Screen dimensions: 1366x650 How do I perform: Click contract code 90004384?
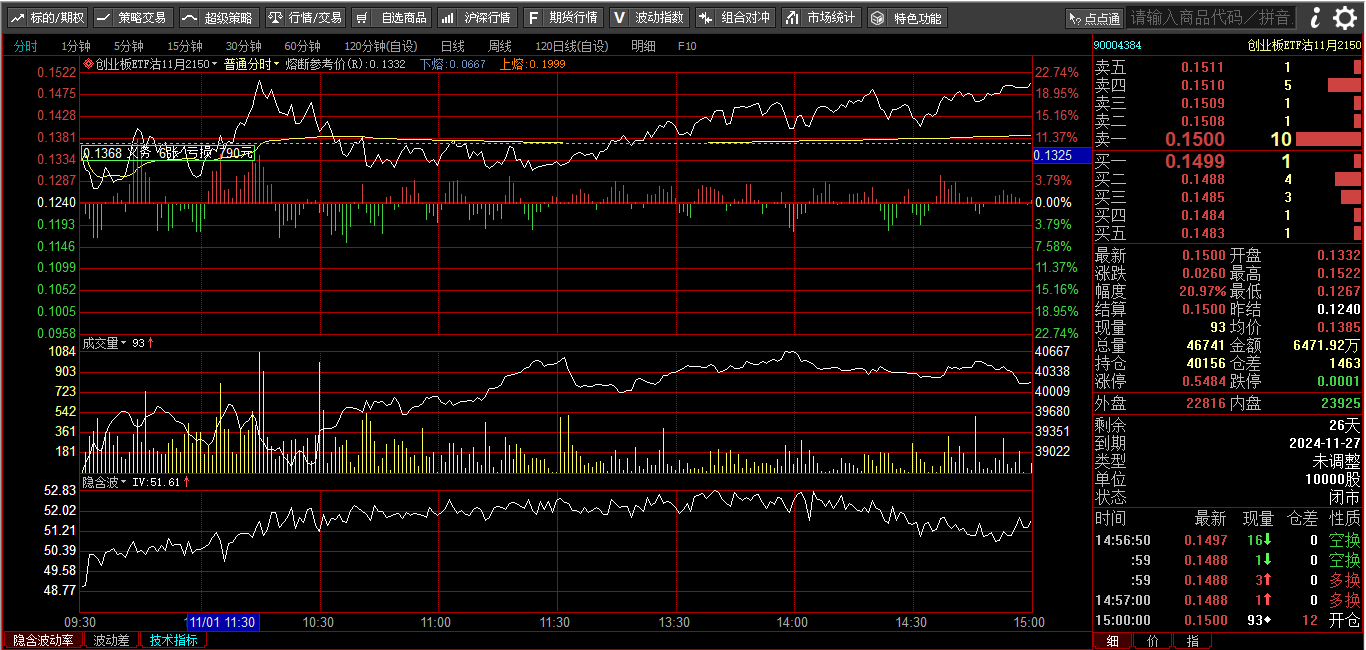1117,45
